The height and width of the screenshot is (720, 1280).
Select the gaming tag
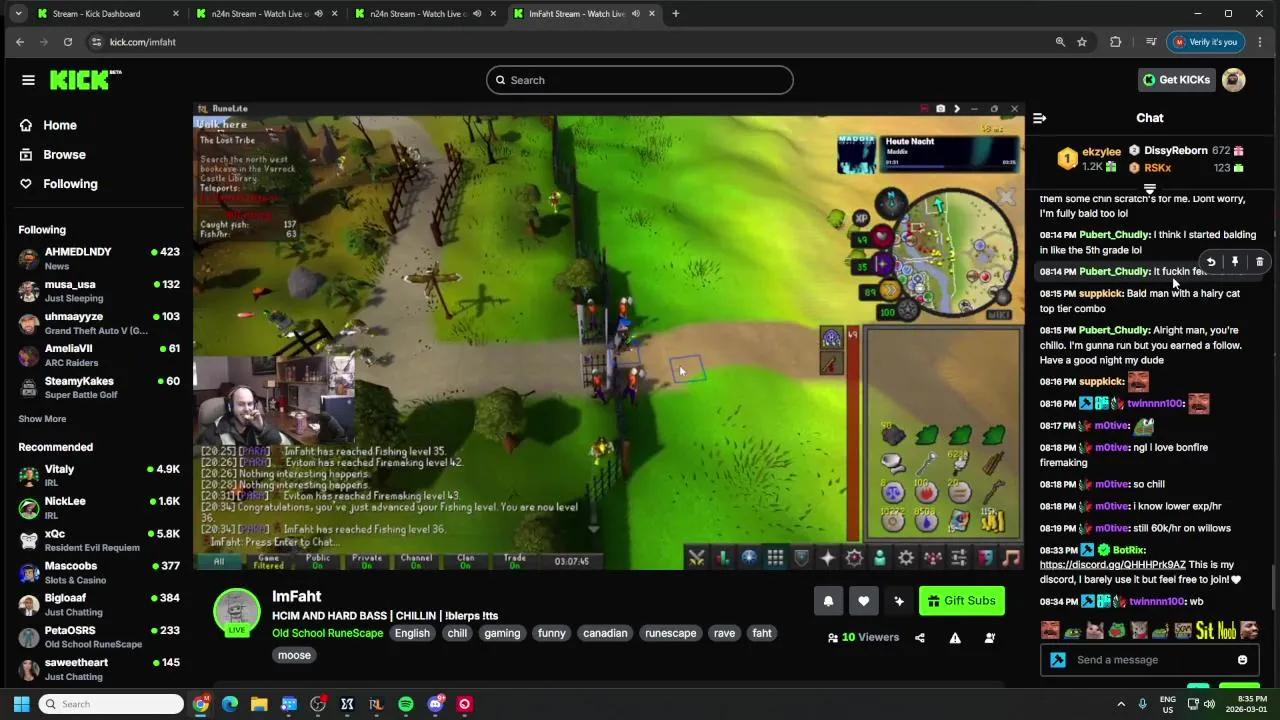[x=502, y=633]
